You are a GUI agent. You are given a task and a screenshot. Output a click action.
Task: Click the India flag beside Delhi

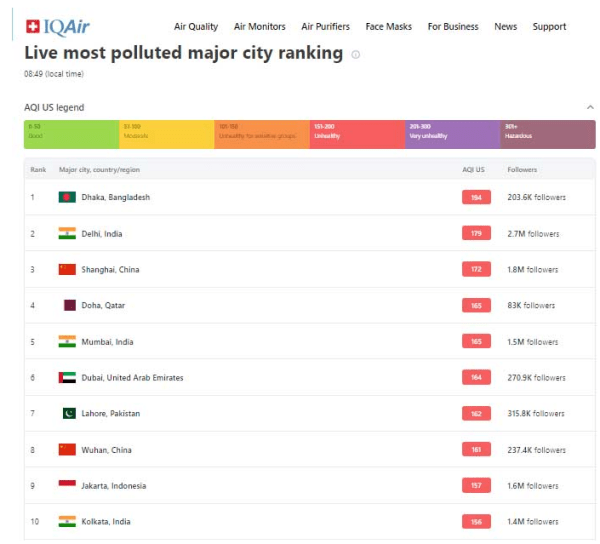pos(67,233)
